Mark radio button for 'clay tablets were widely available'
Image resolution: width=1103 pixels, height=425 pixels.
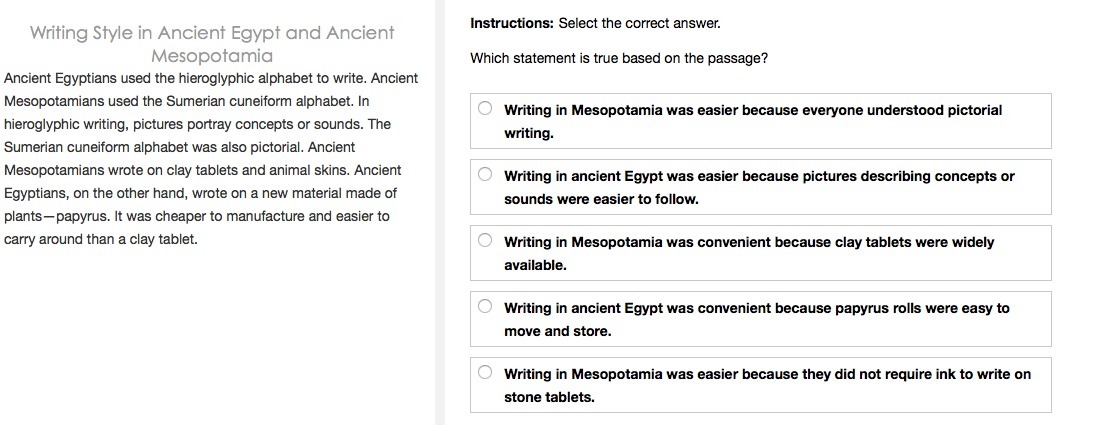[485, 241]
